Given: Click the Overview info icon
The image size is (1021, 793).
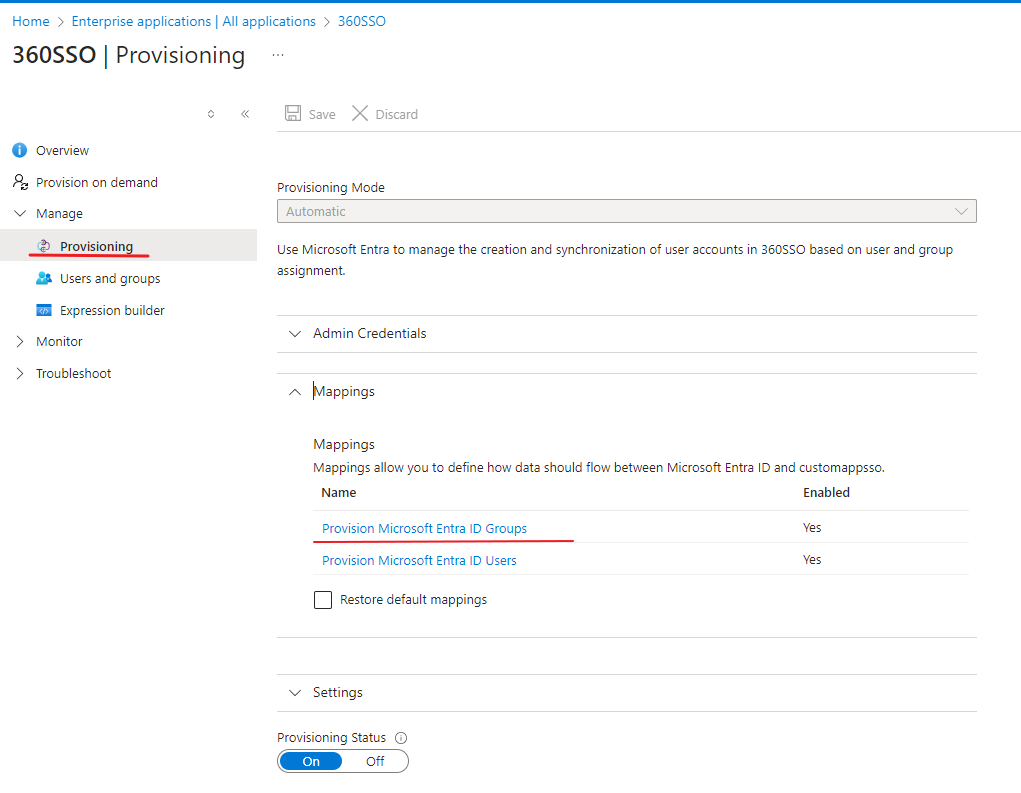Looking at the screenshot, I should point(19,150).
